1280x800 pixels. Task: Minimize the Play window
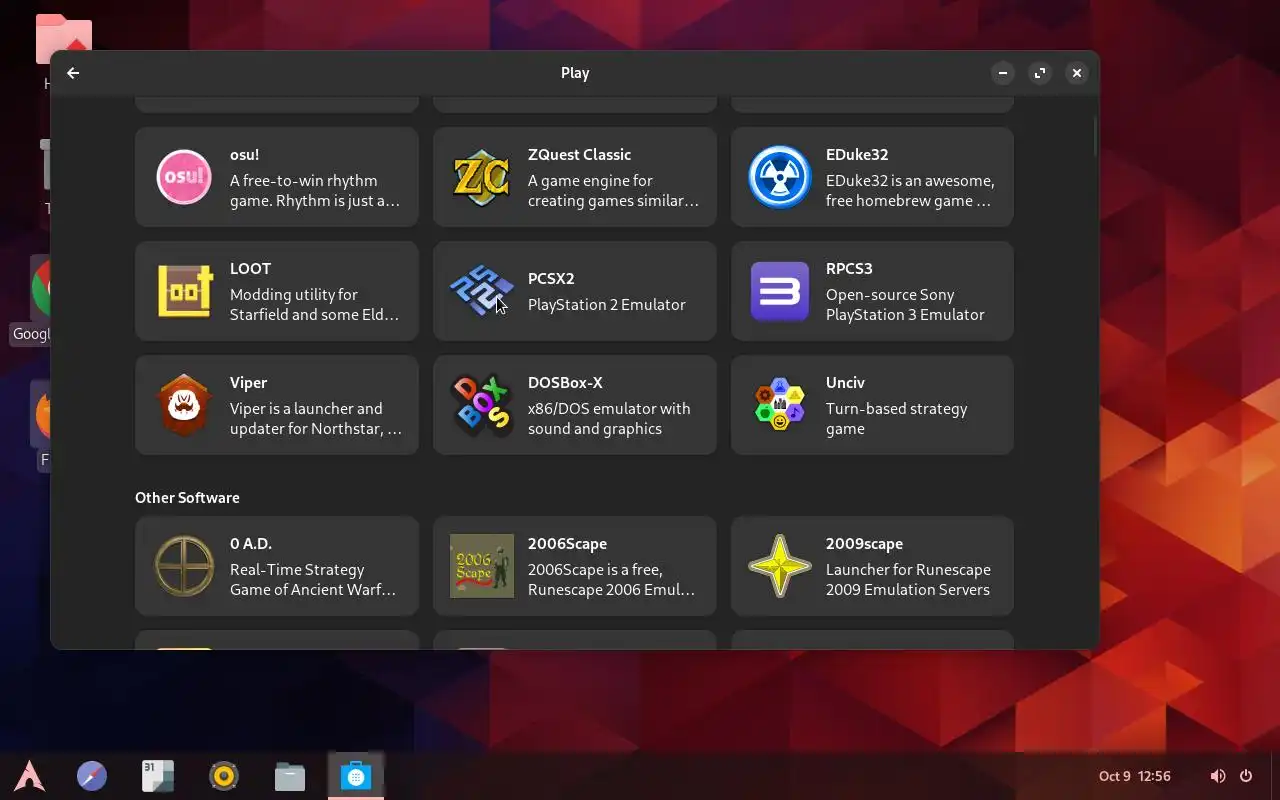tap(1003, 73)
